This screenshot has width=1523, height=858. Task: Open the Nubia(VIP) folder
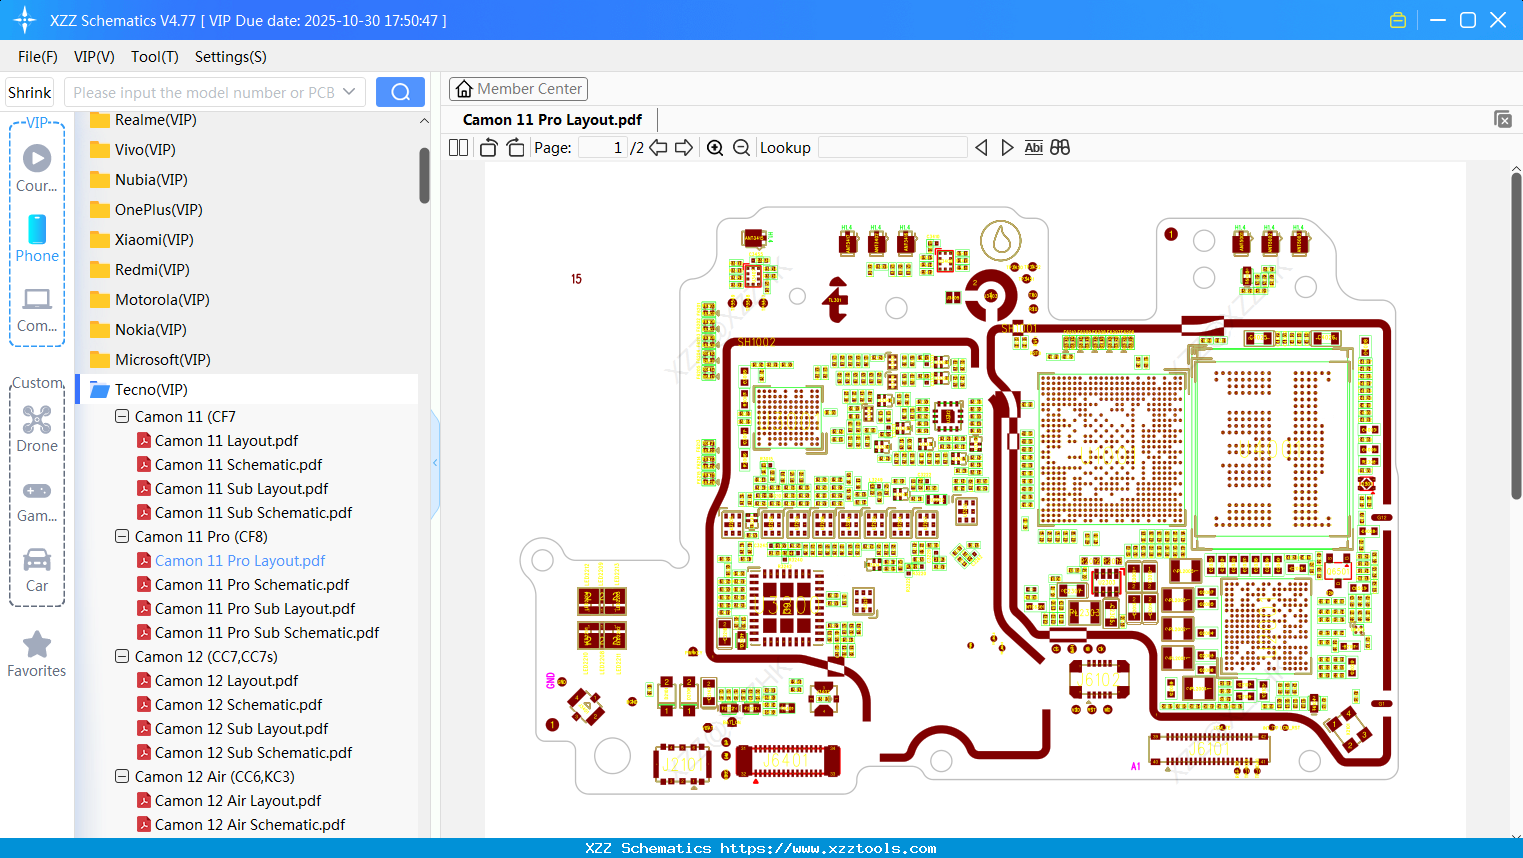point(151,180)
